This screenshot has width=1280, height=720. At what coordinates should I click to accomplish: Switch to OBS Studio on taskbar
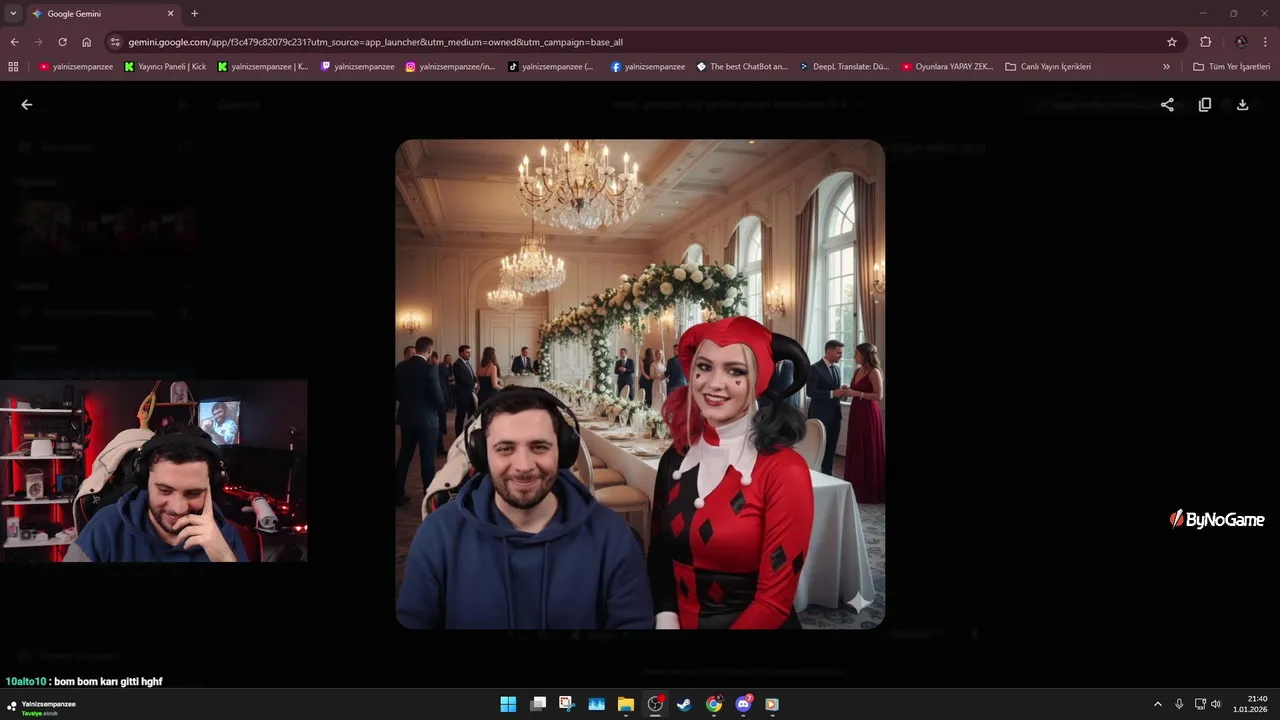pos(655,704)
